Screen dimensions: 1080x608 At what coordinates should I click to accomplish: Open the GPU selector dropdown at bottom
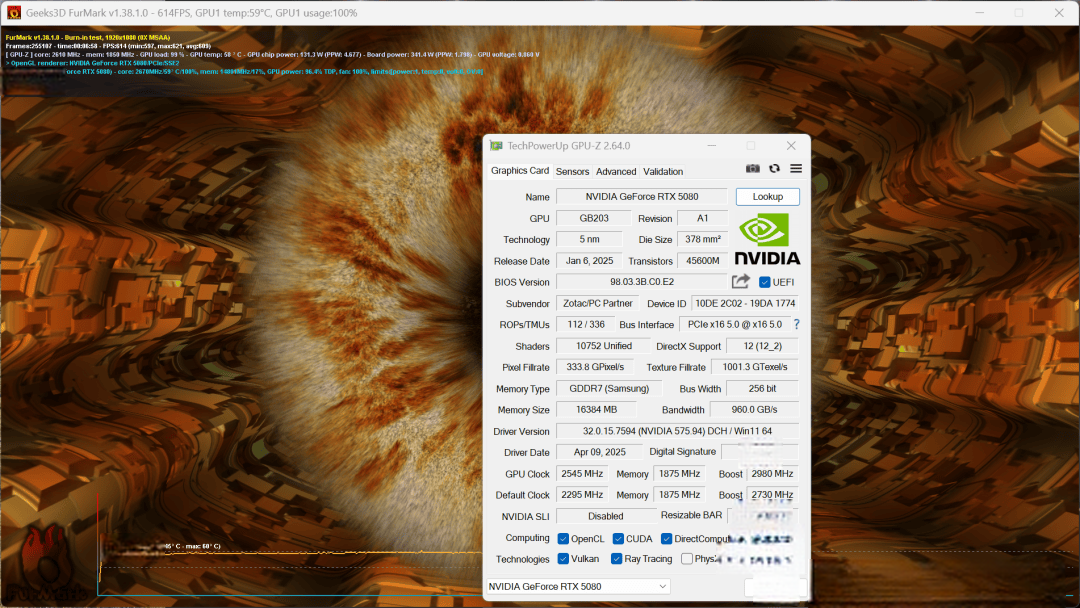pos(579,587)
